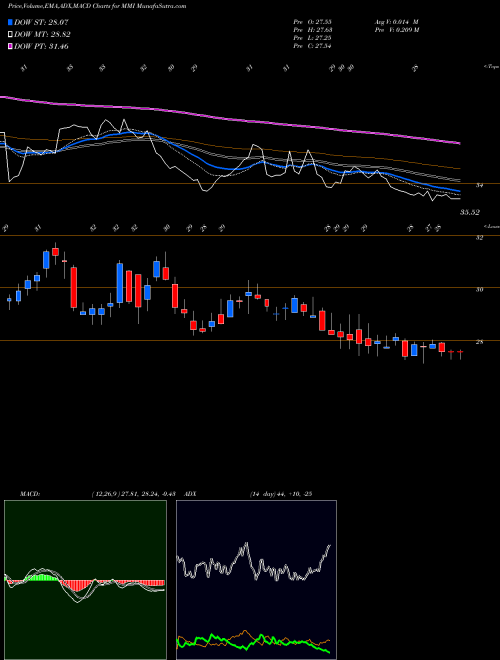
Task: Click the 35.52 price label
Action: coord(470,213)
